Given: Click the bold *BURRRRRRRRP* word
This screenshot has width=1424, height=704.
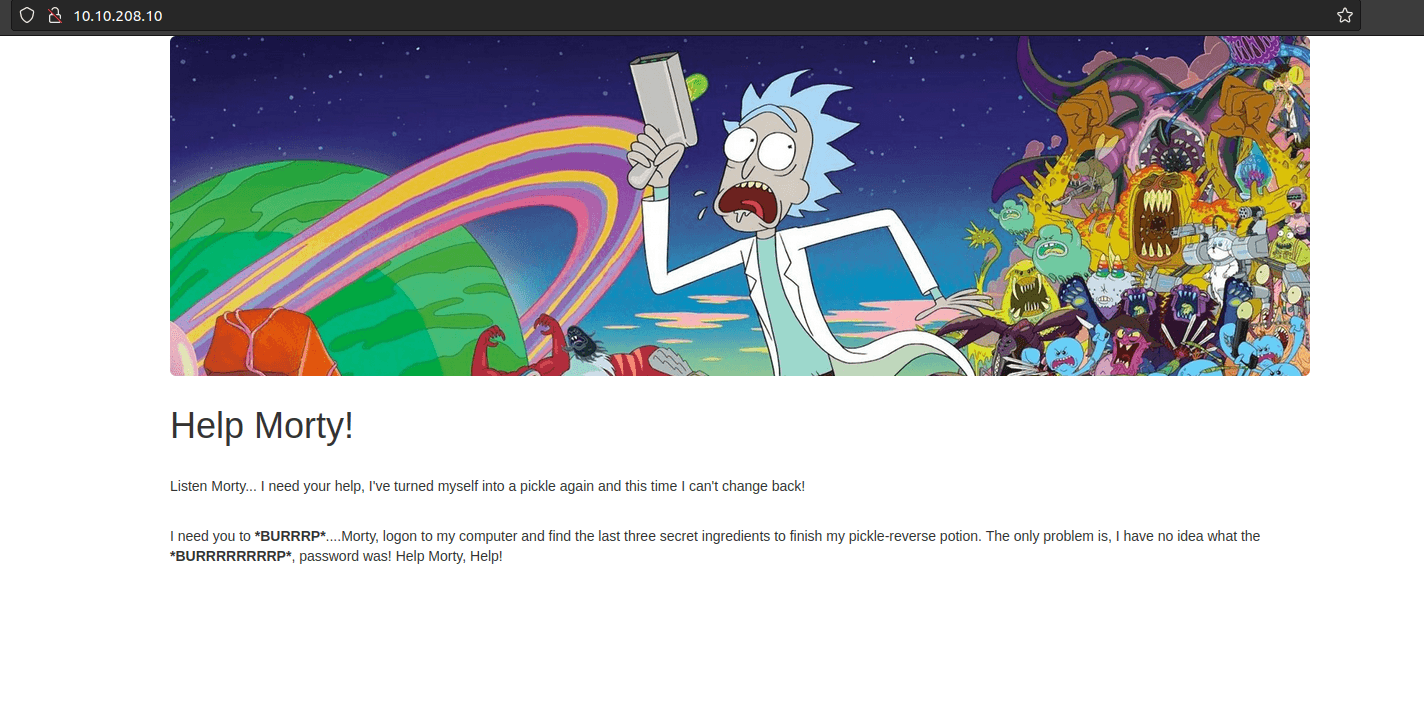Looking at the screenshot, I should tap(231, 556).
